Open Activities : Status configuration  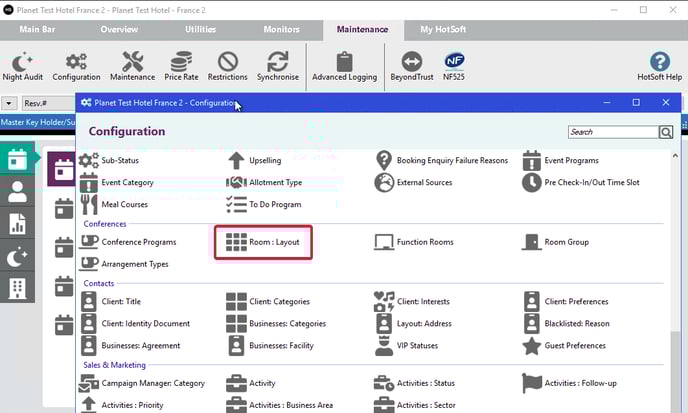414,384
